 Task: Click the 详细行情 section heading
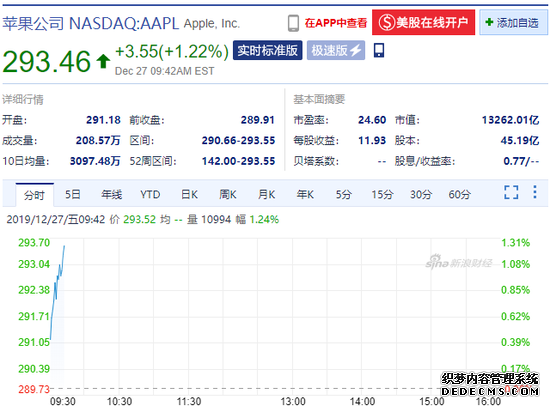(x=23, y=99)
